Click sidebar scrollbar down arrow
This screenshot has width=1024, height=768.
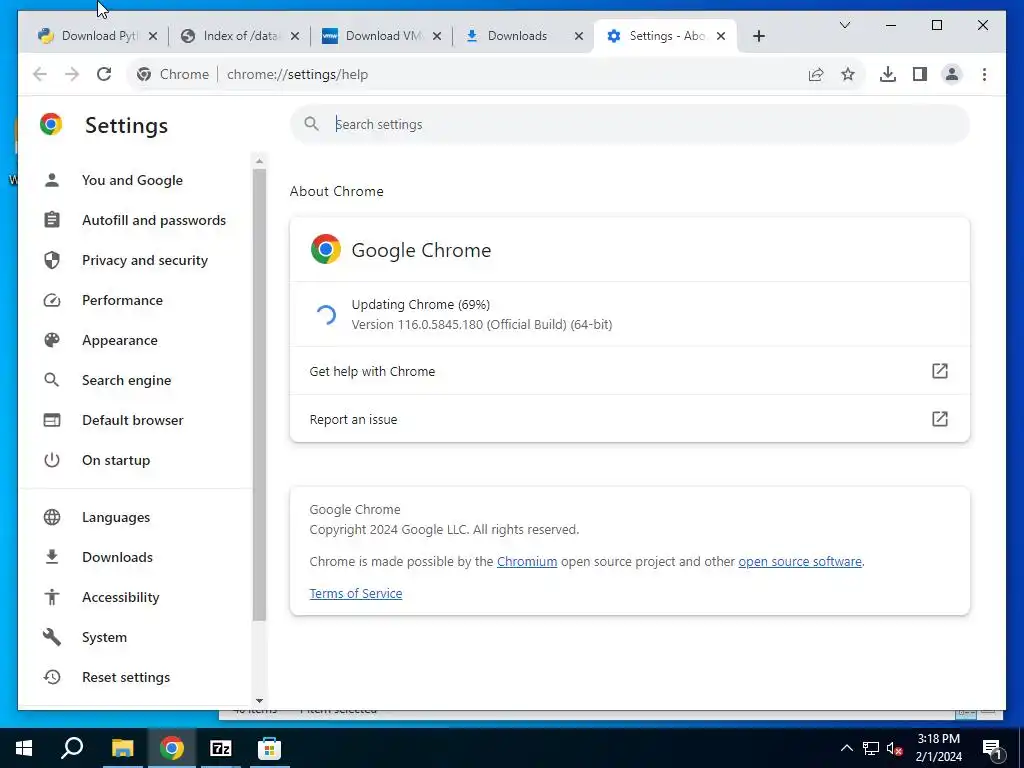tap(259, 701)
